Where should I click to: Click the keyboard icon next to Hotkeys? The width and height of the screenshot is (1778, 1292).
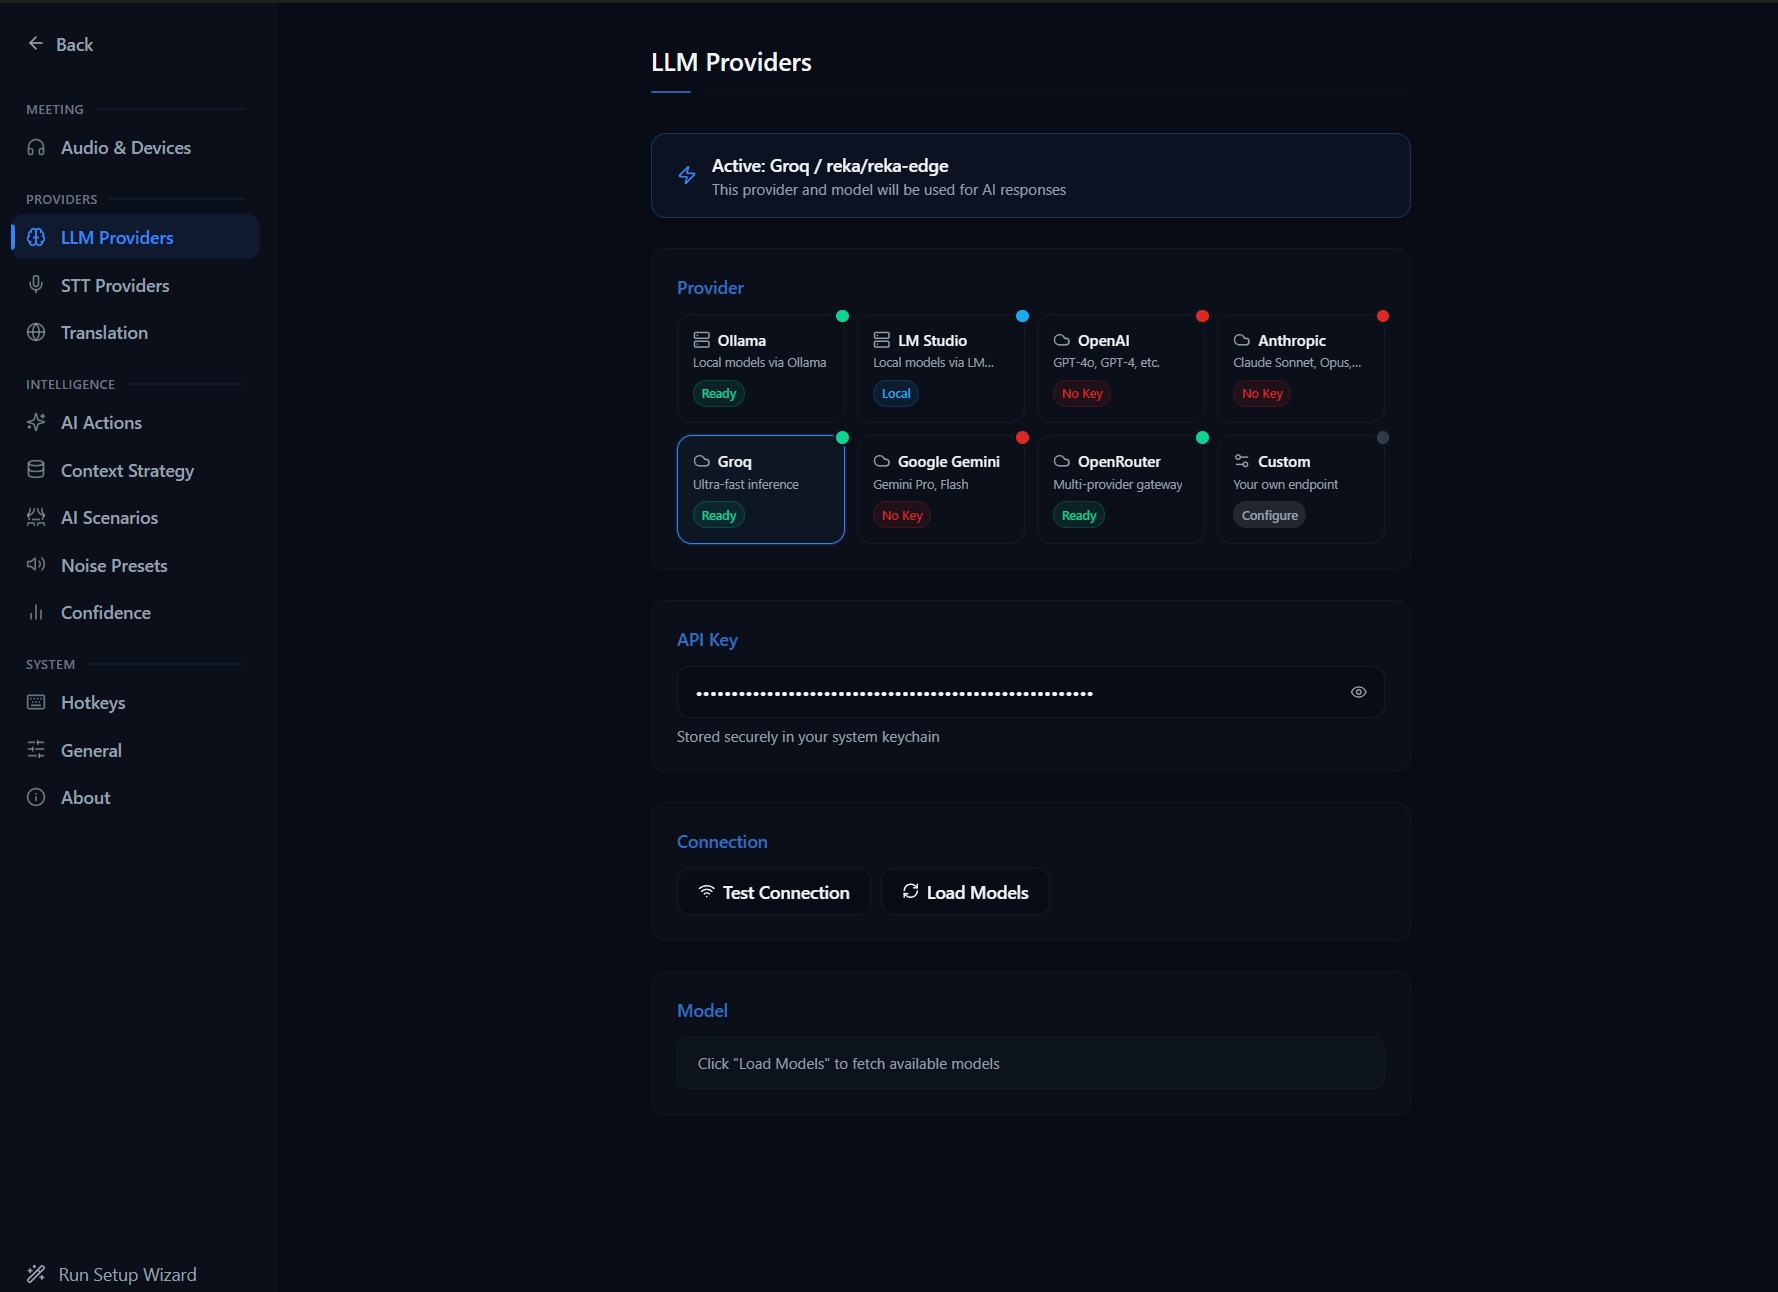[x=36, y=702]
